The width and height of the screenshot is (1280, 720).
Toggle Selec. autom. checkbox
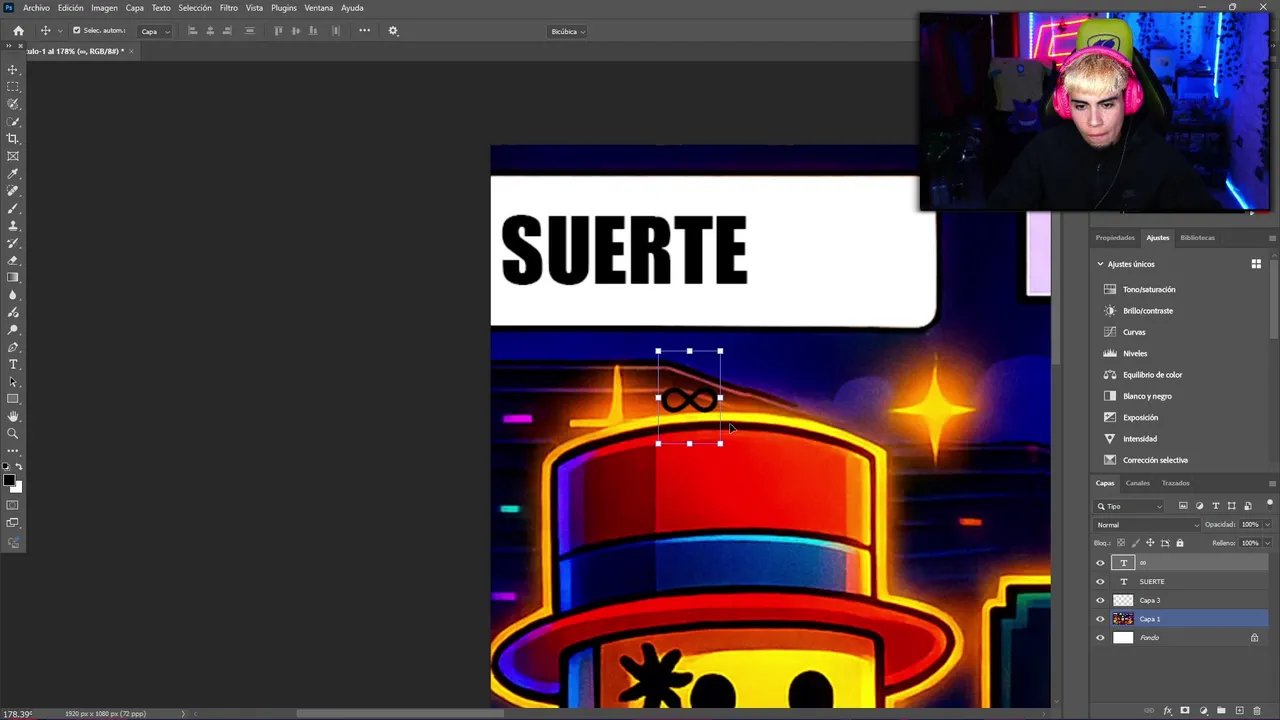77,31
